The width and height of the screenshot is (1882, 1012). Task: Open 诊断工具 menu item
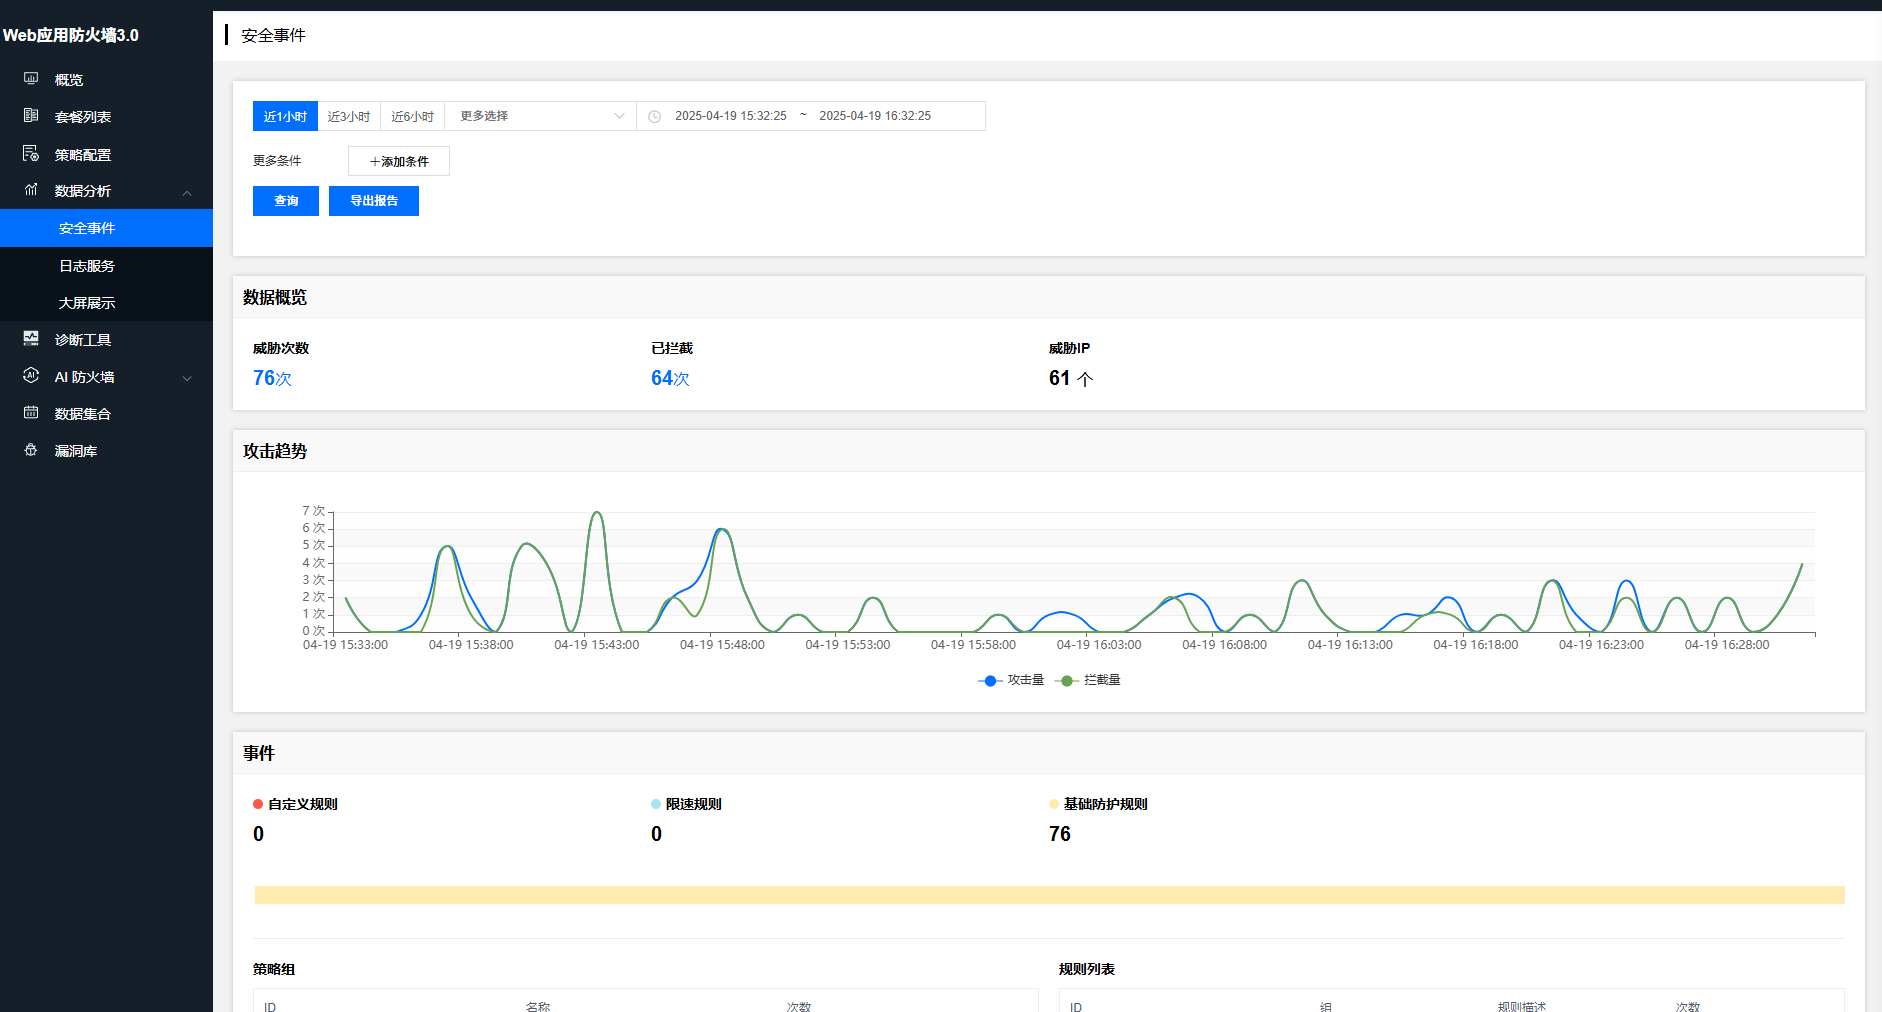(83, 340)
